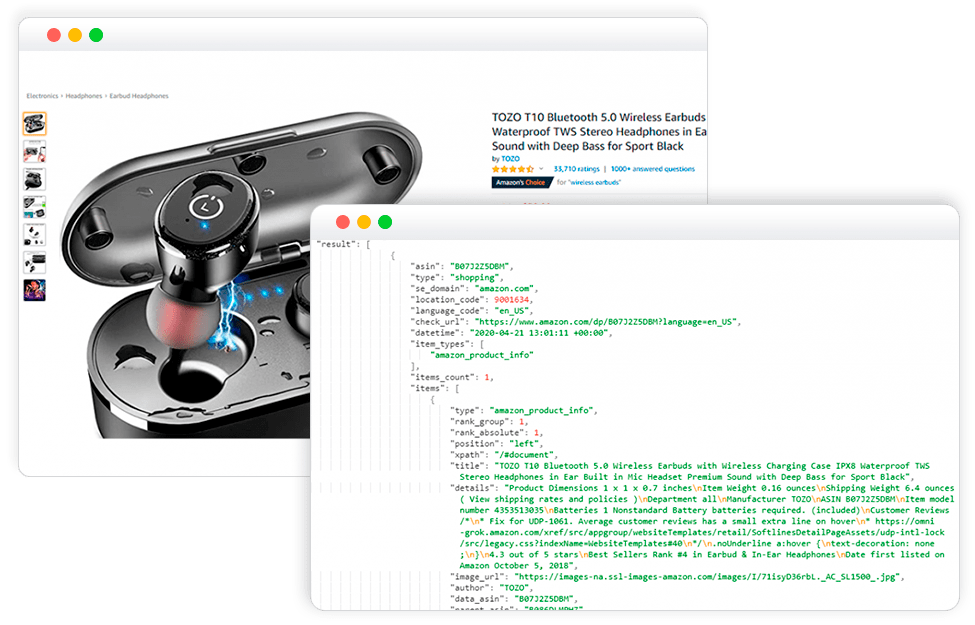975x625 pixels.
Task: Go to Headphones breadcrumb
Action: [x=84, y=96]
